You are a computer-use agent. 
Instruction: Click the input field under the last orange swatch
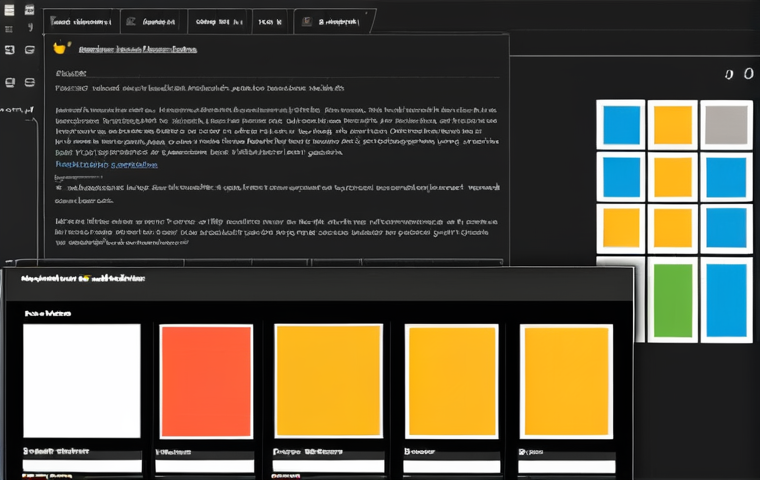pos(567,466)
